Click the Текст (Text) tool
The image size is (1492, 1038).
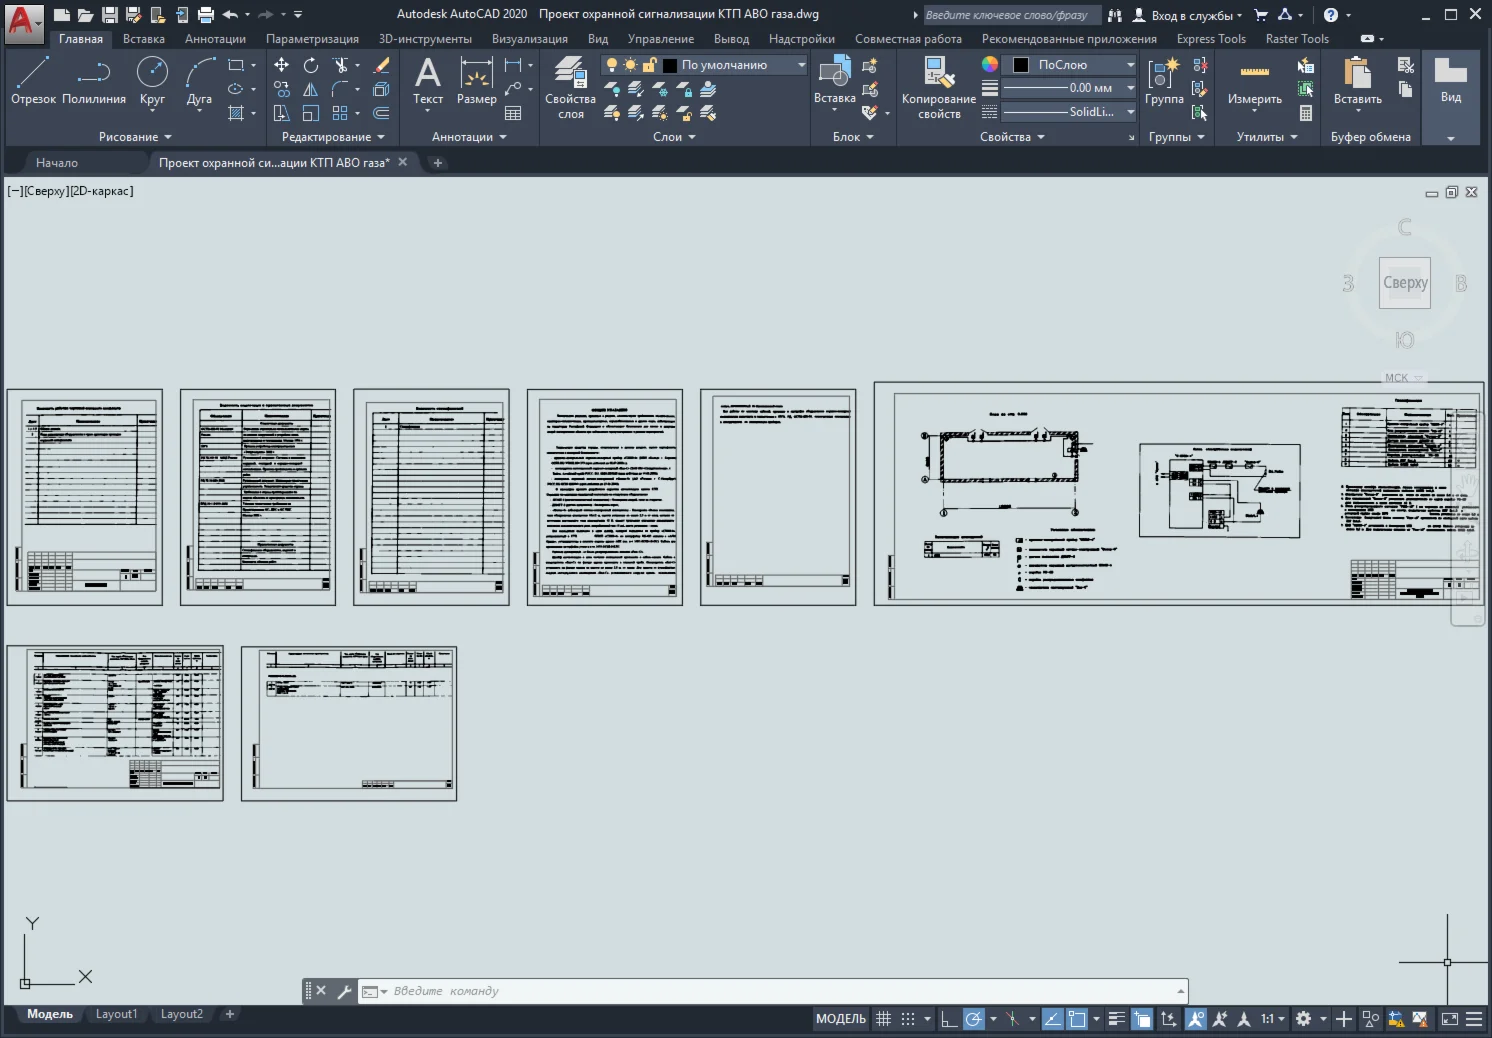click(x=428, y=80)
